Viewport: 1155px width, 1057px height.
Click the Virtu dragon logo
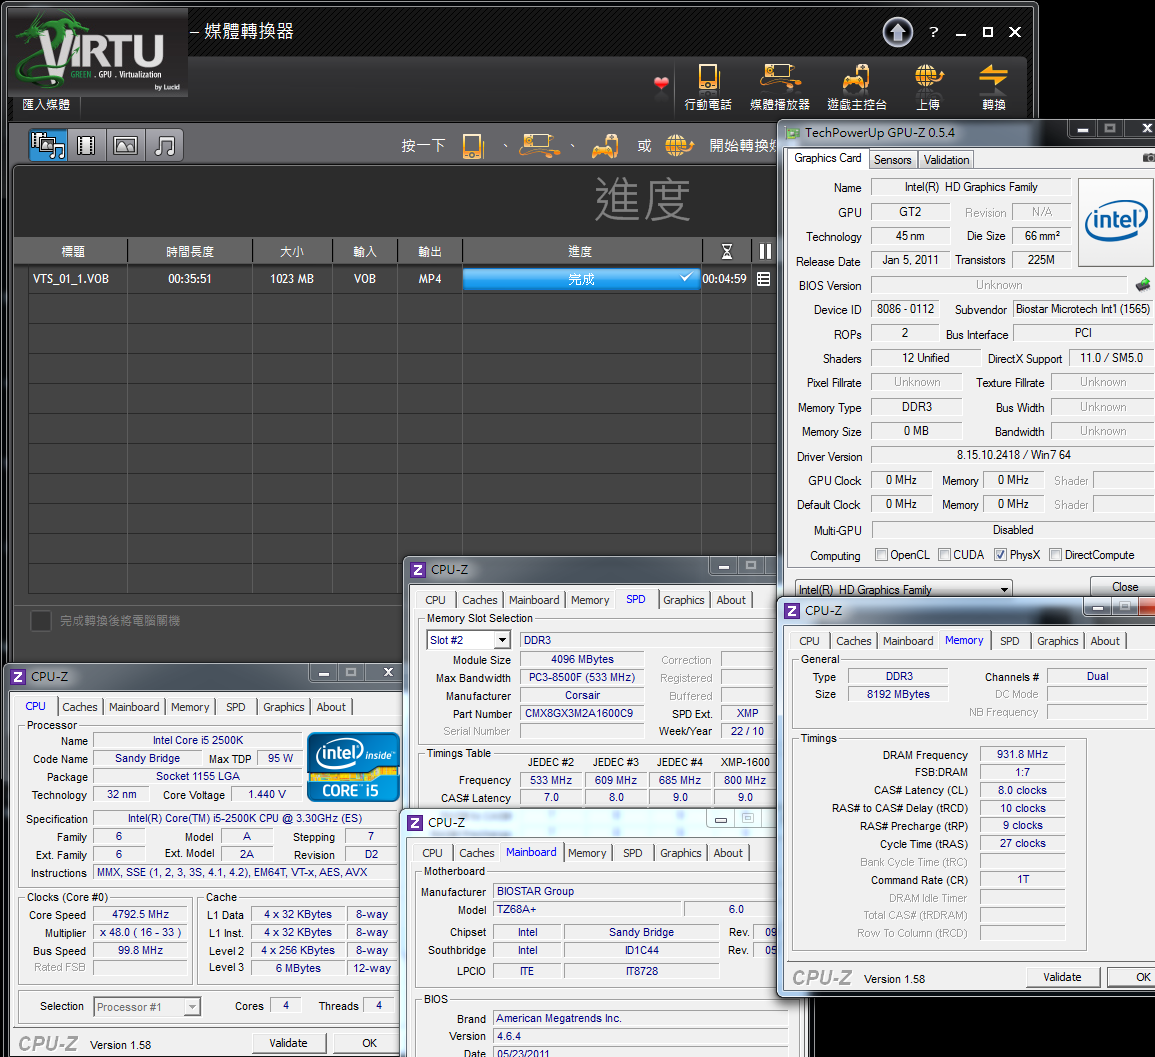point(98,52)
